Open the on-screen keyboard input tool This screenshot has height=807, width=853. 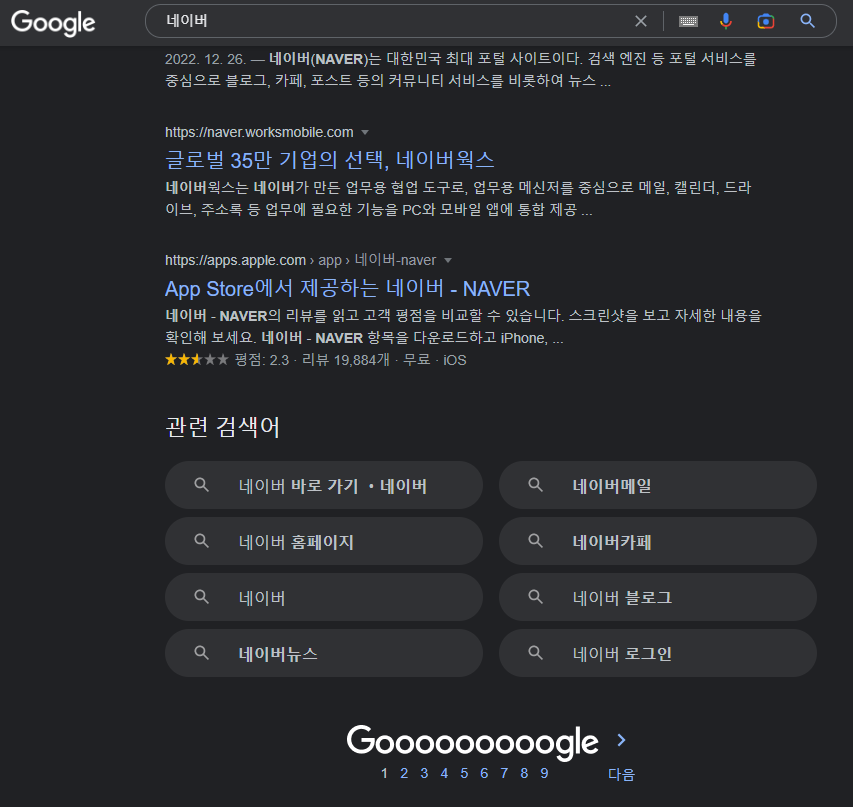click(688, 21)
